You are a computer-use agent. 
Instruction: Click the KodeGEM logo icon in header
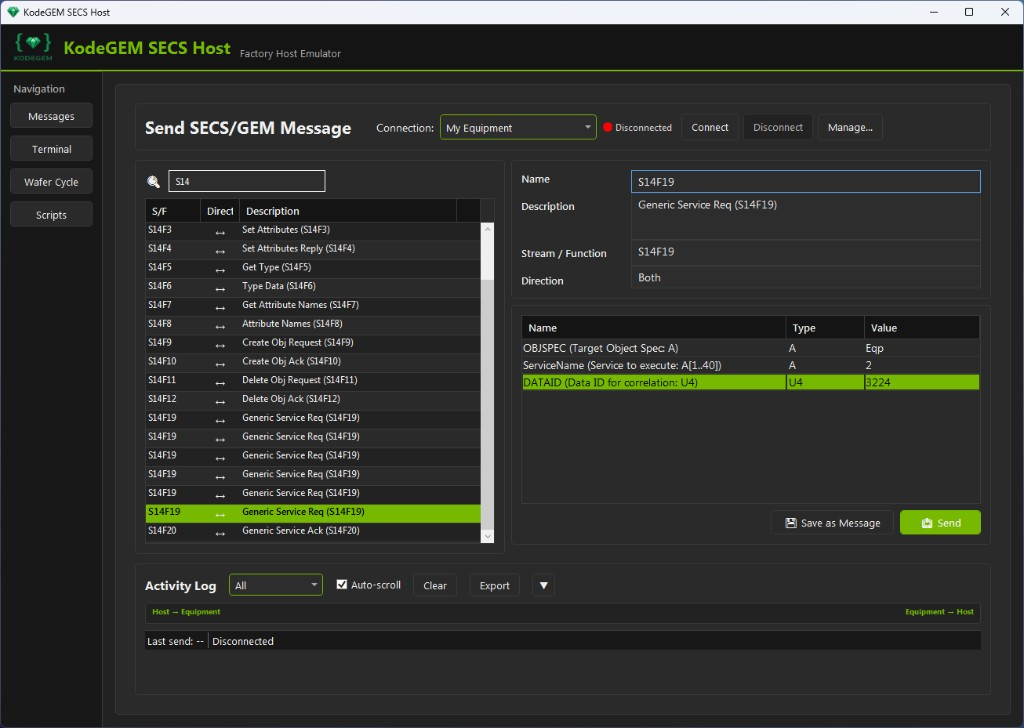(33, 47)
